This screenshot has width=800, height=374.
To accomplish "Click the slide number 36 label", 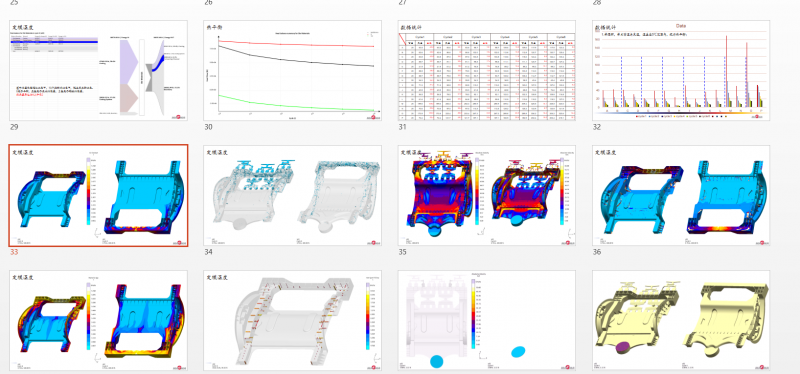I will click(596, 252).
